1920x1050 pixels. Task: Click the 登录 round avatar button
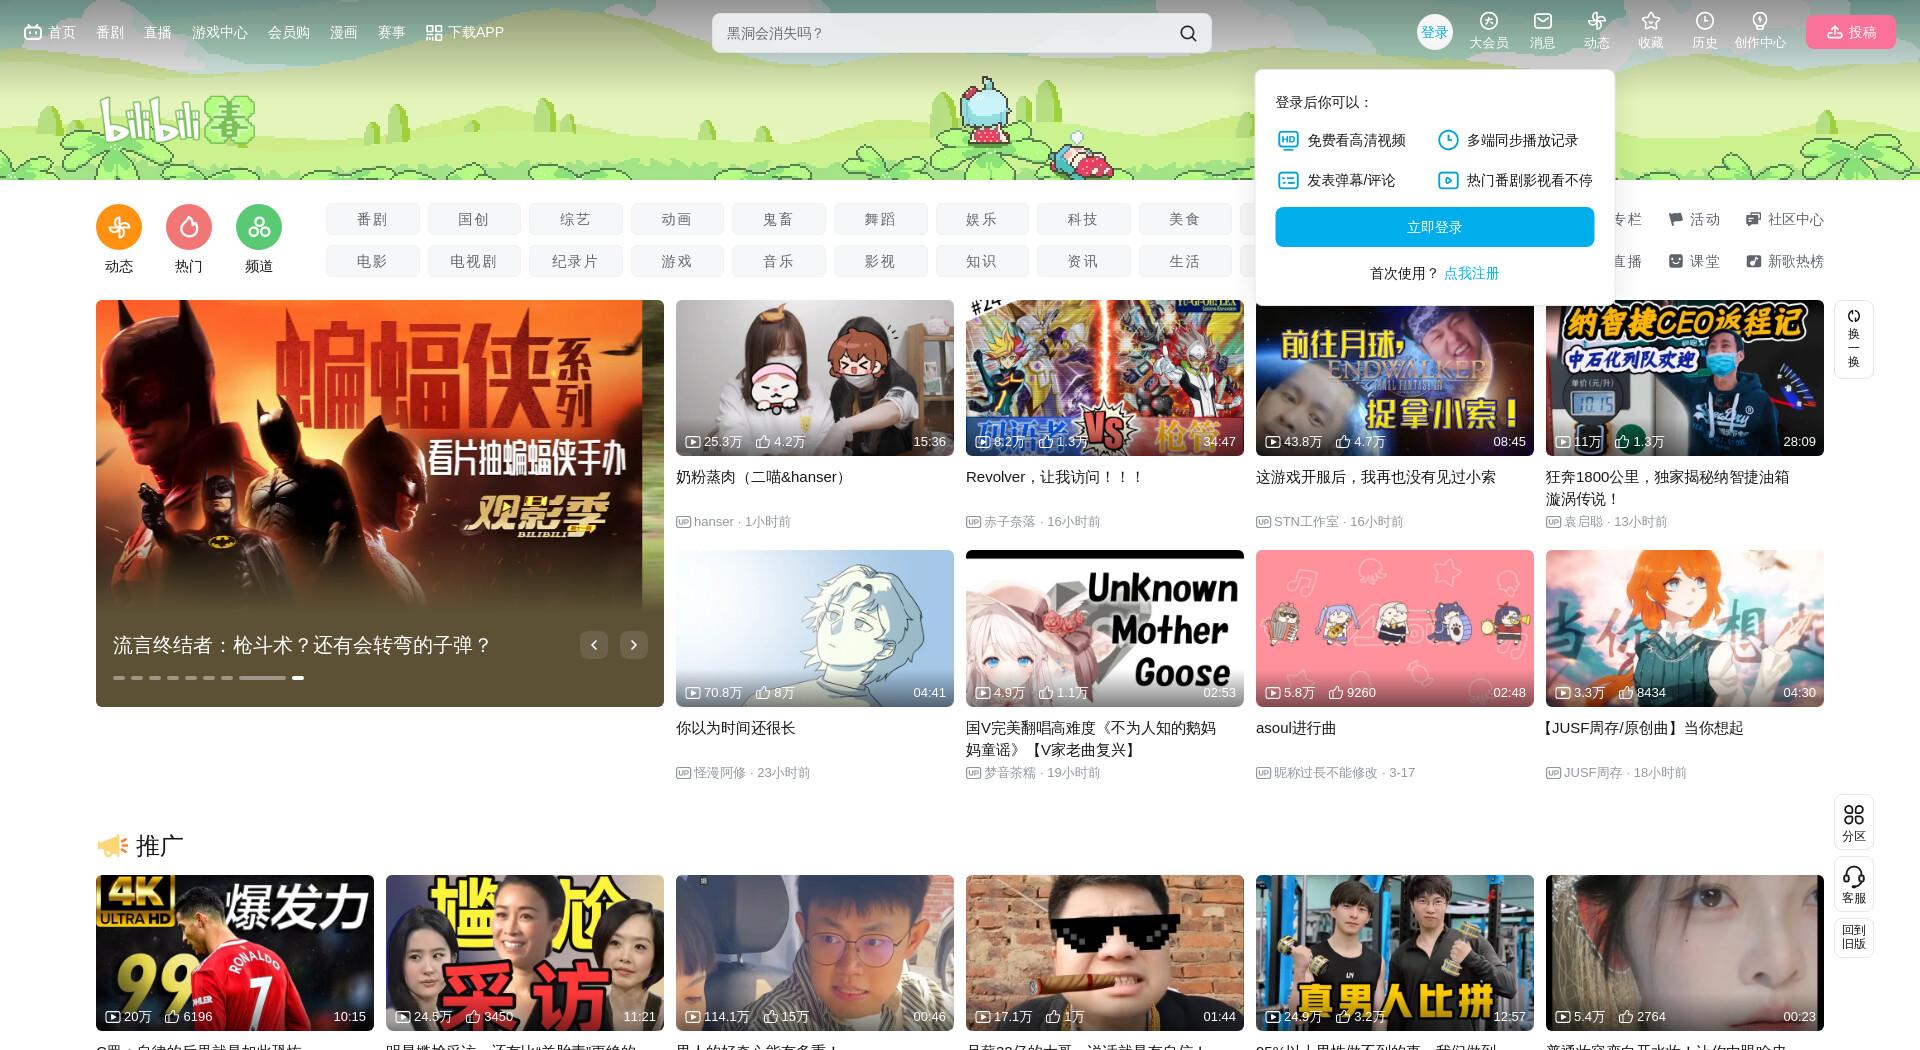pyautogui.click(x=1435, y=32)
